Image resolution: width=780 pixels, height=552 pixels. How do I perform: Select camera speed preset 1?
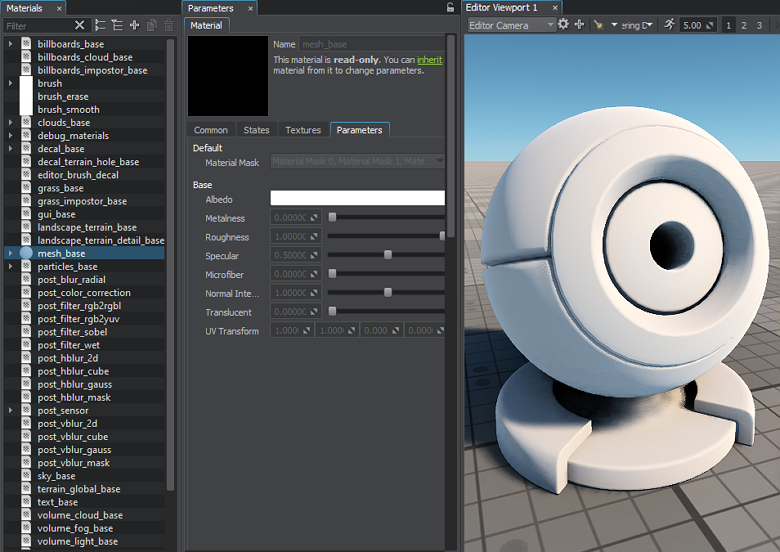pyautogui.click(x=729, y=25)
